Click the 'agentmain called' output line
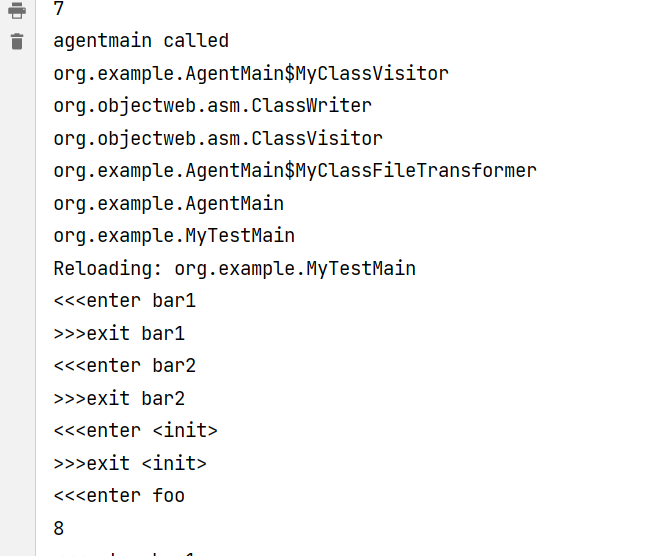 pyautogui.click(x=141, y=41)
